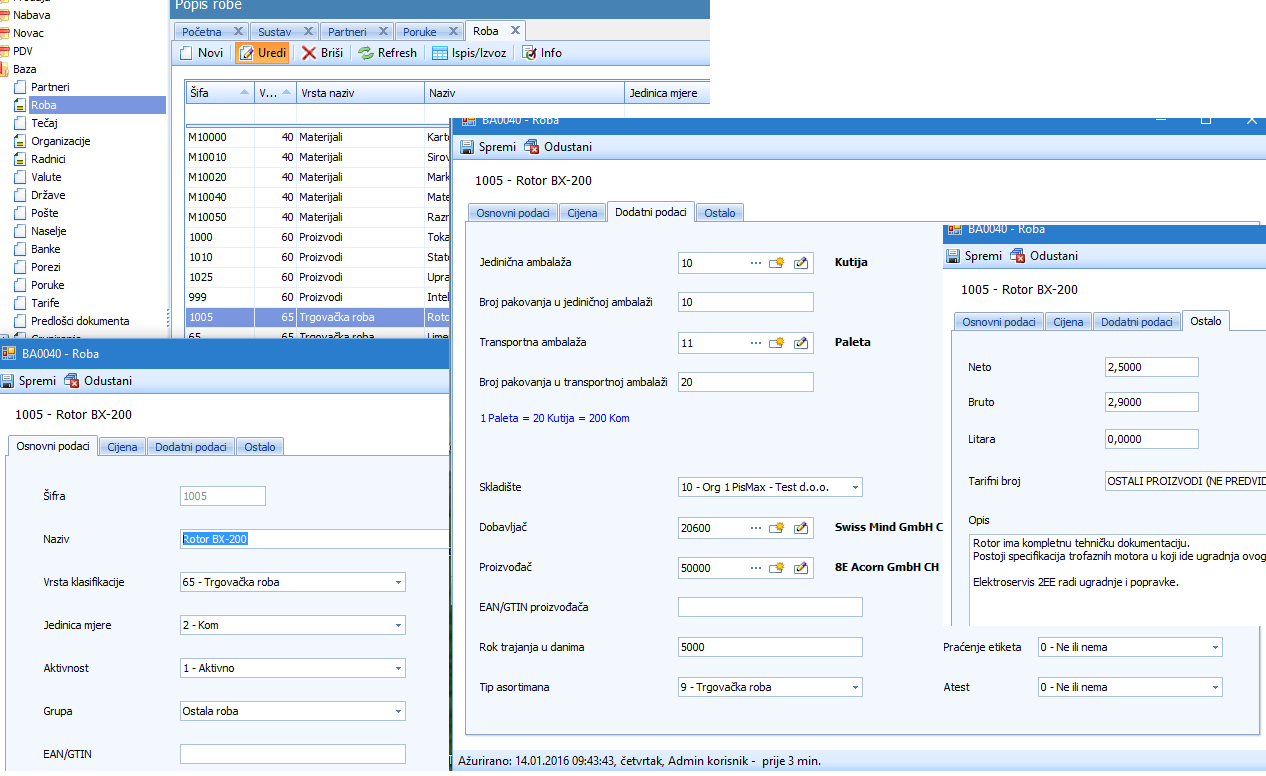Open the Ispis/Izvoz print-export option
This screenshot has width=1266, height=776.
tap(469, 53)
